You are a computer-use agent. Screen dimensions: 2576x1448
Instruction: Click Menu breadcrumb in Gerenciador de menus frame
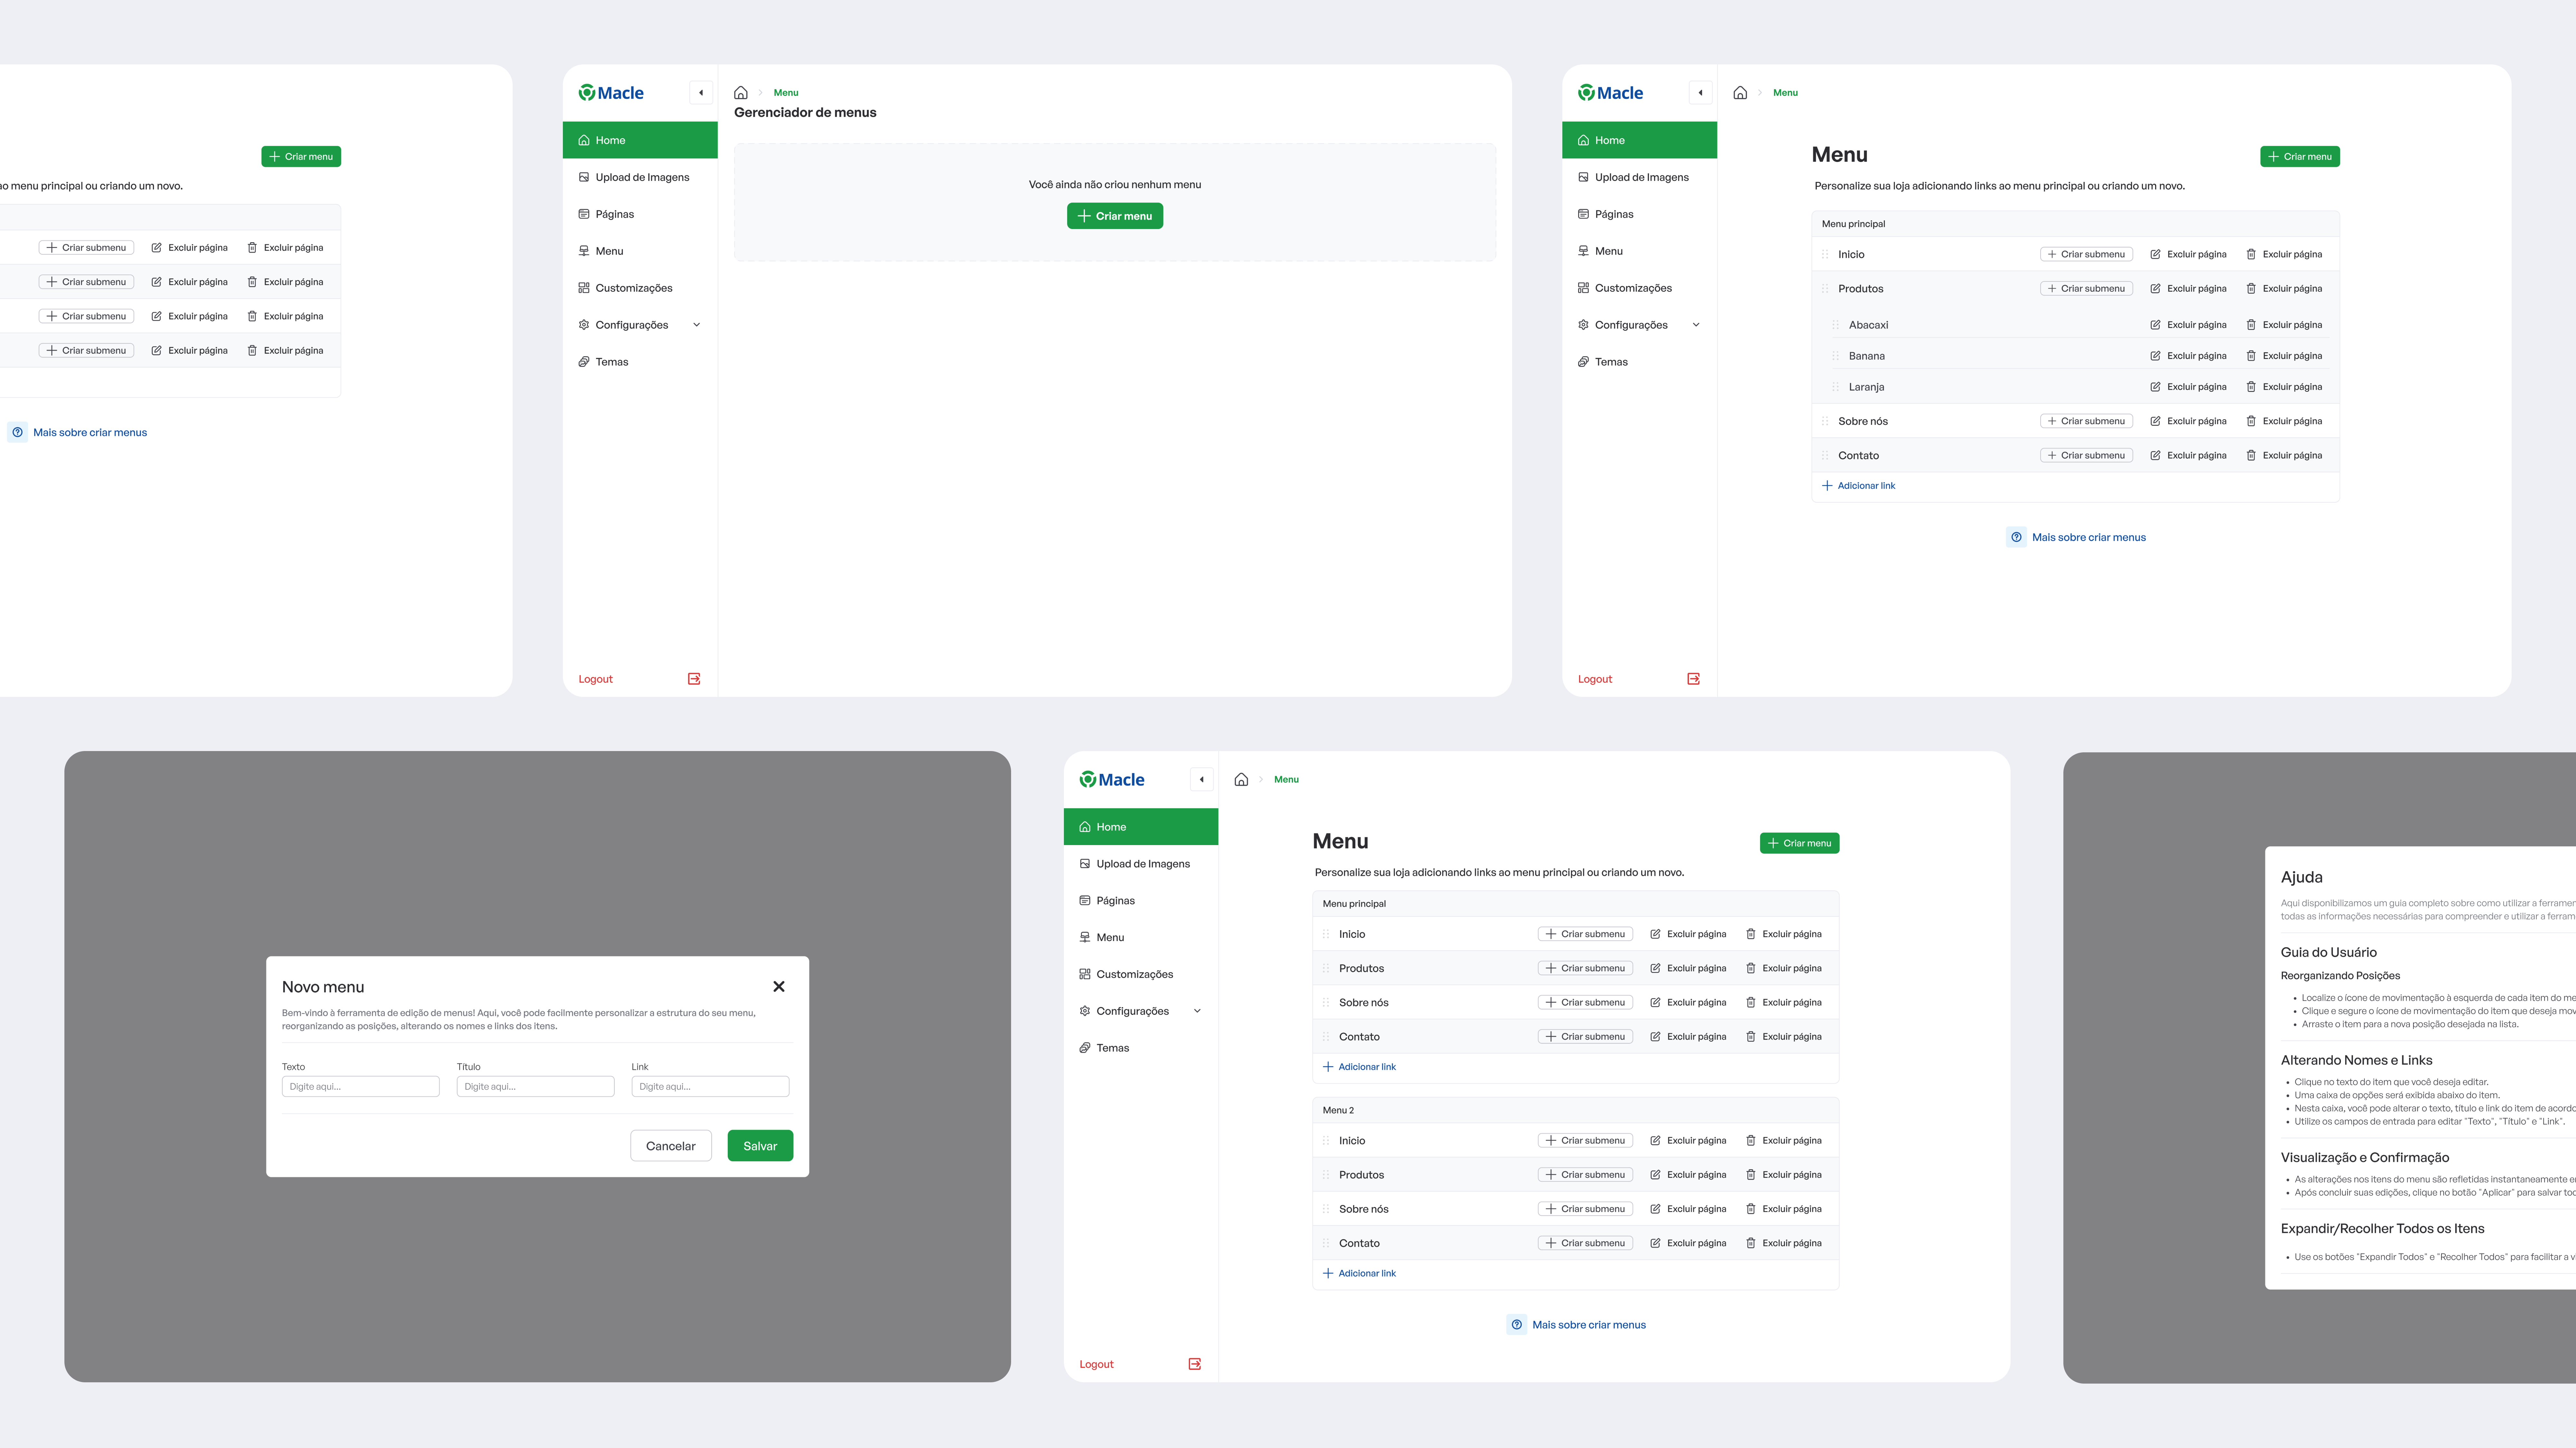(786, 93)
